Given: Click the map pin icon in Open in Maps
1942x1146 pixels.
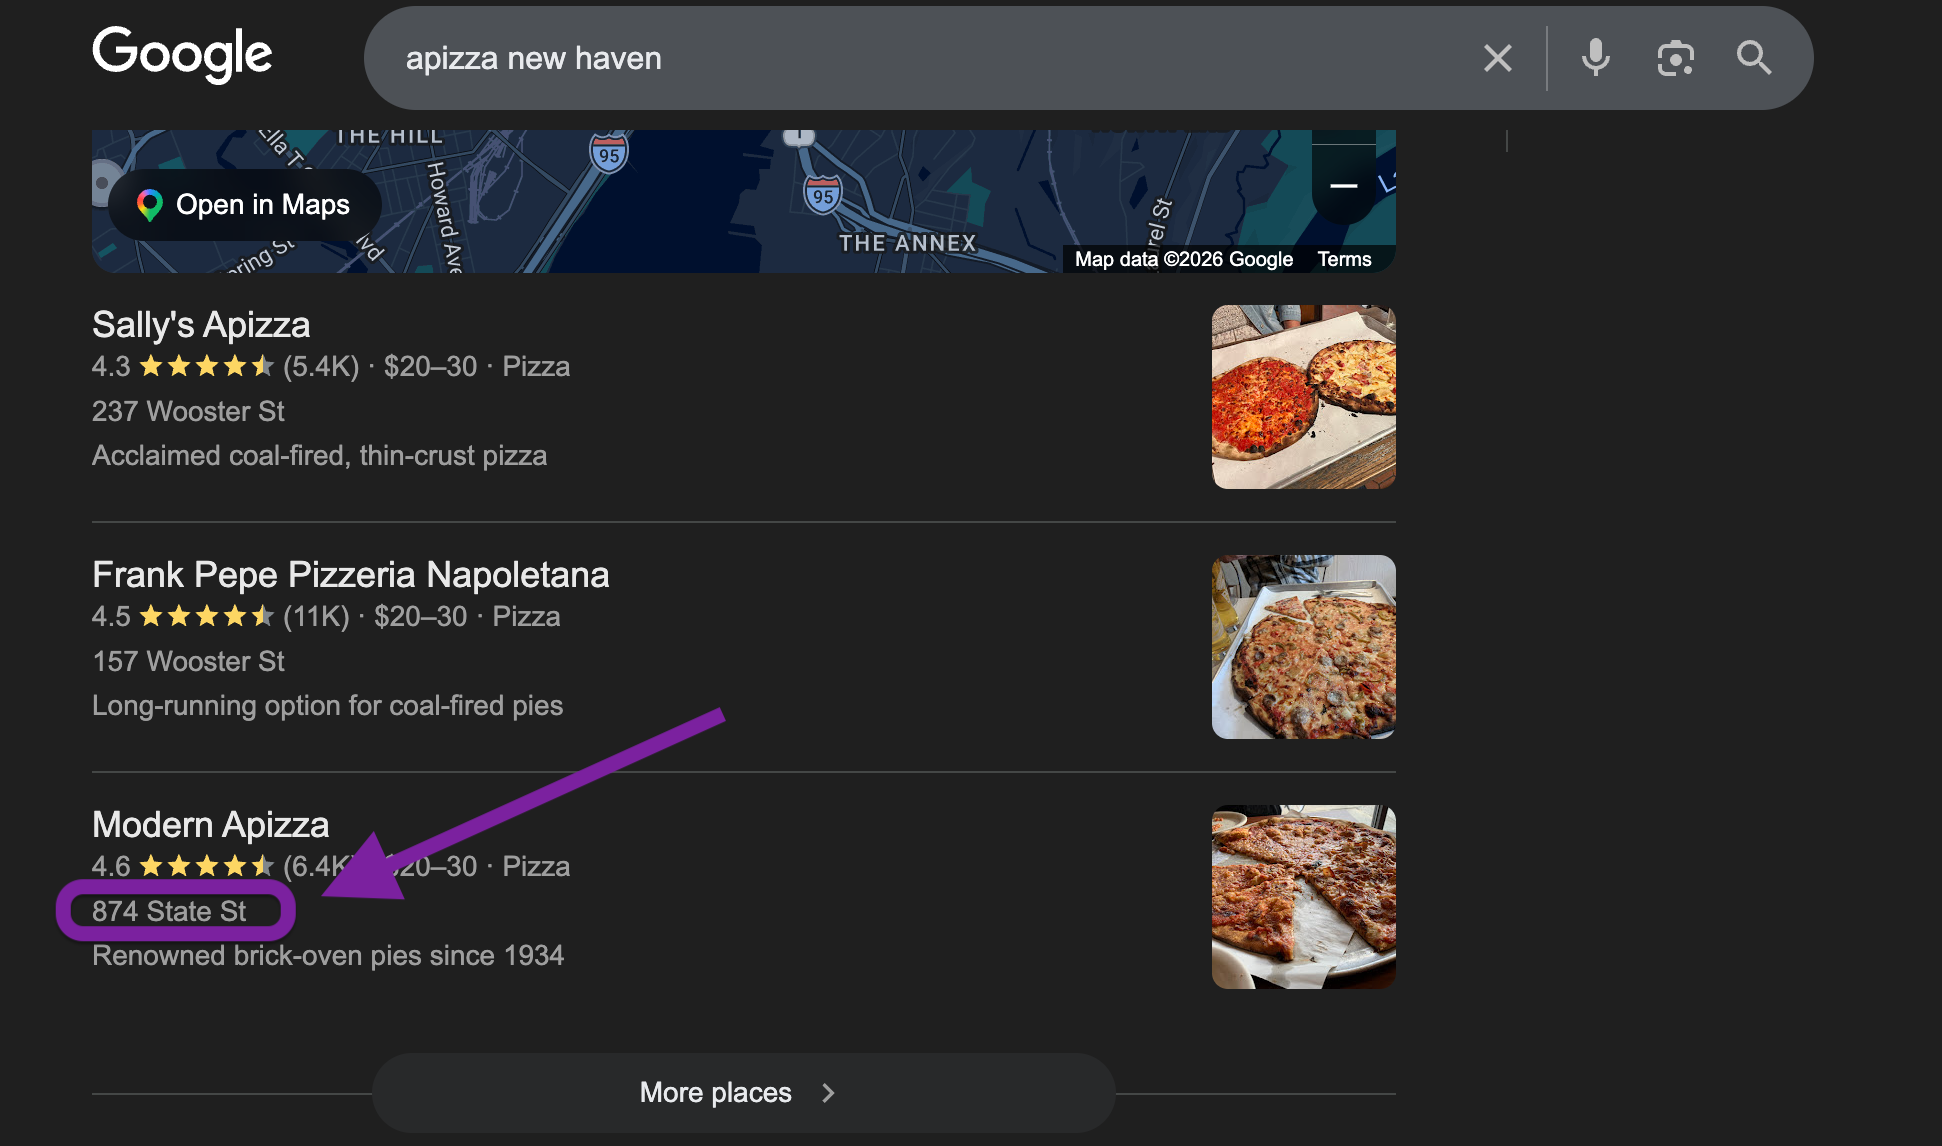Looking at the screenshot, I should point(150,205).
